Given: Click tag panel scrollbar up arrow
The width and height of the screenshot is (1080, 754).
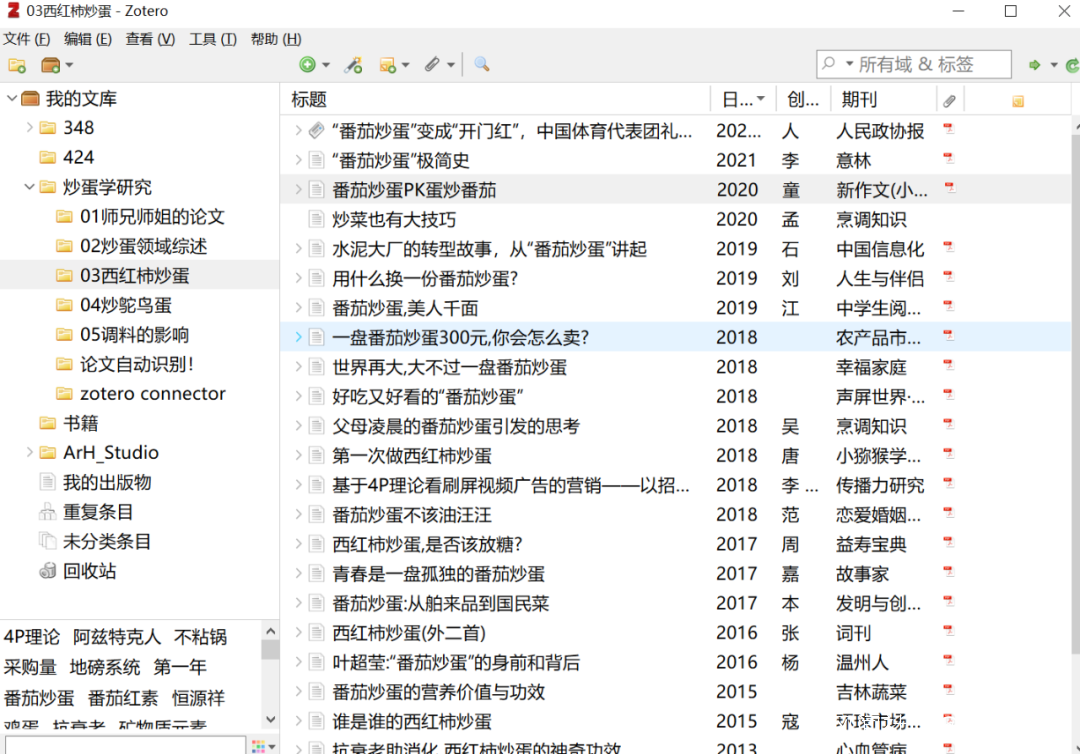Looking at the screenshot, I should coord(270,631).
